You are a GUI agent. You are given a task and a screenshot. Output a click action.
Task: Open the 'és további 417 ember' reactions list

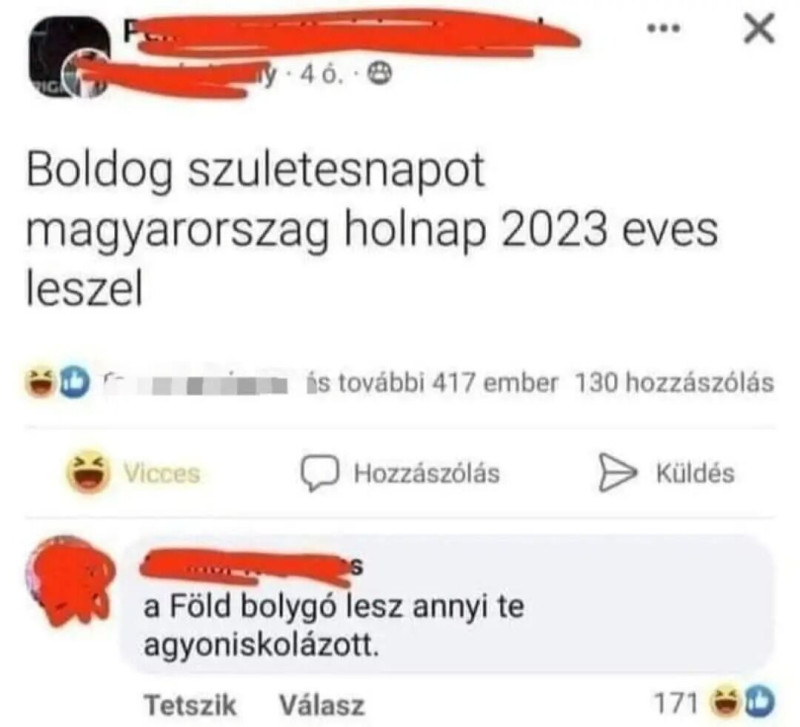(x=433, y=383)
